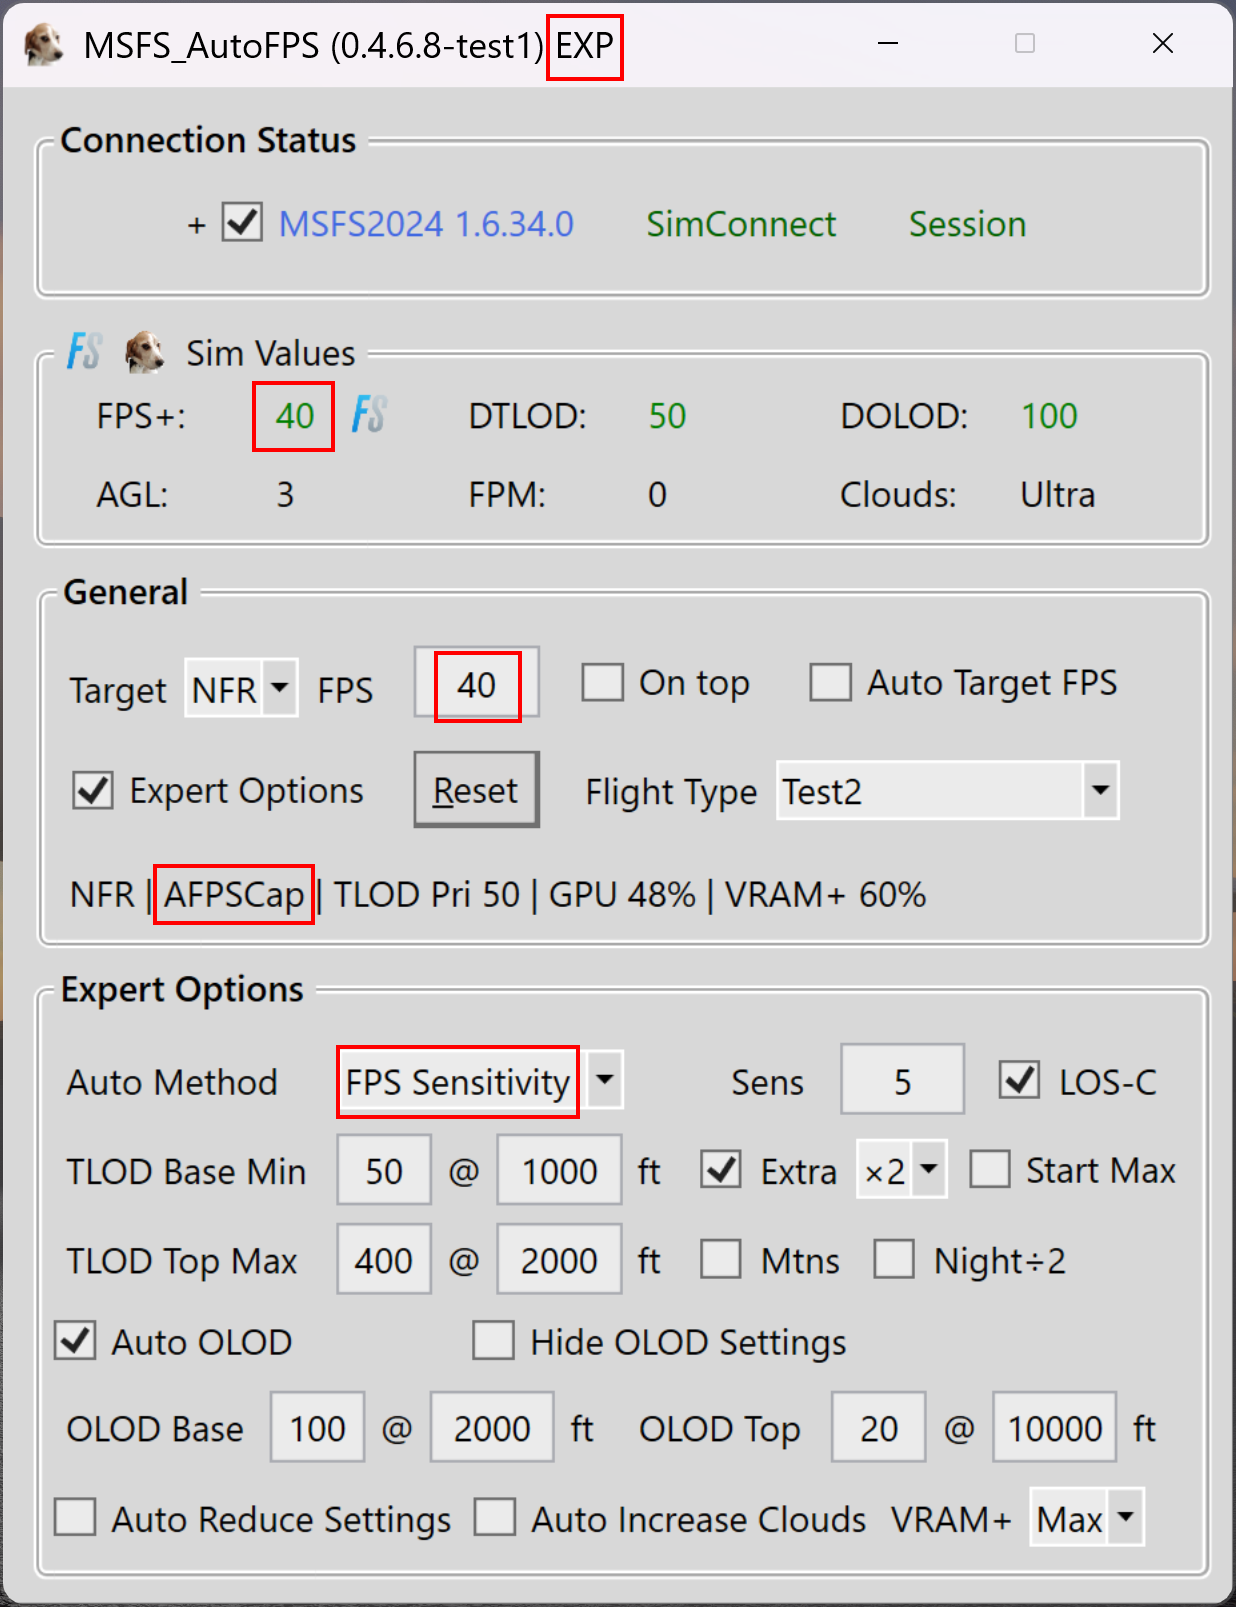Screen dimensions: 1236x1607
Task: Open the Target NFR dropdown
Action: click(x=241, y=688)
